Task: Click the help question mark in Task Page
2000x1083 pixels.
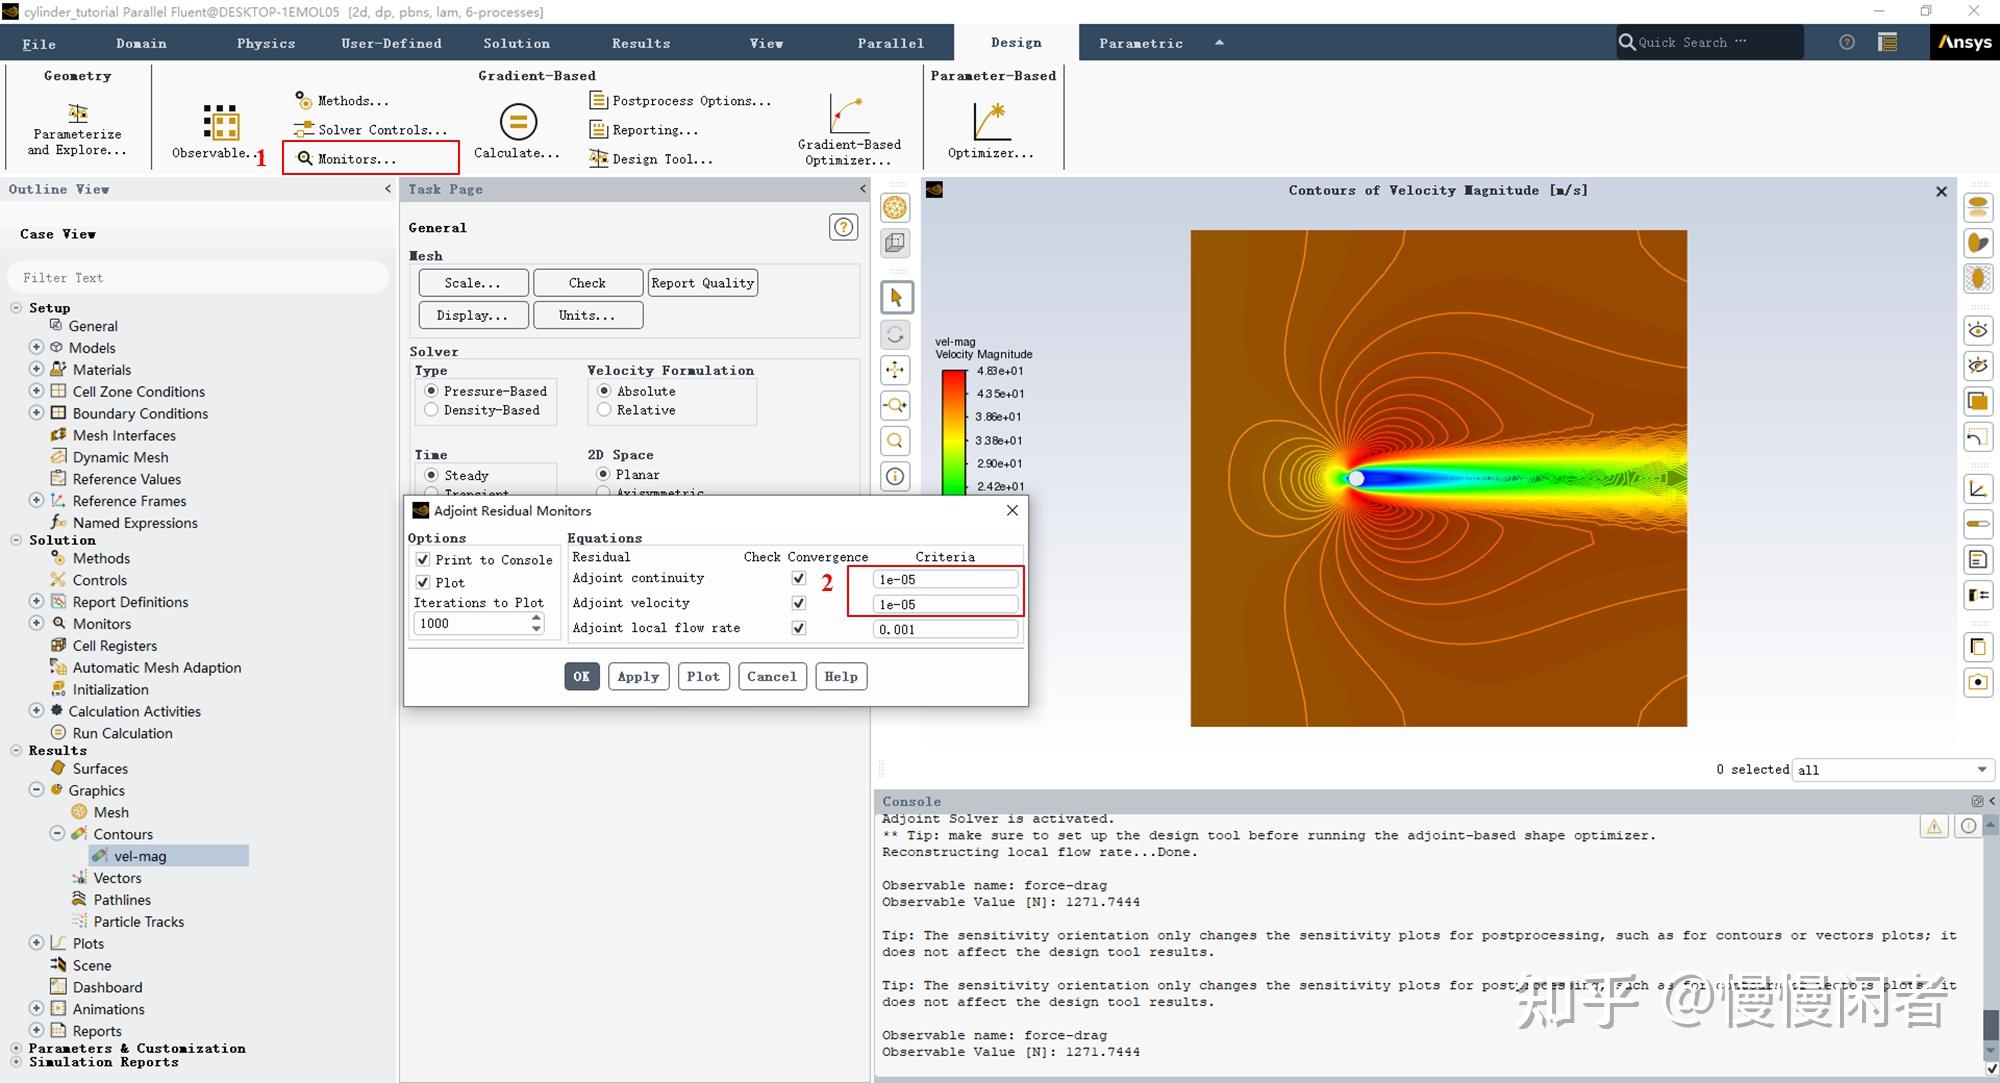Action: tap(843, 227)
